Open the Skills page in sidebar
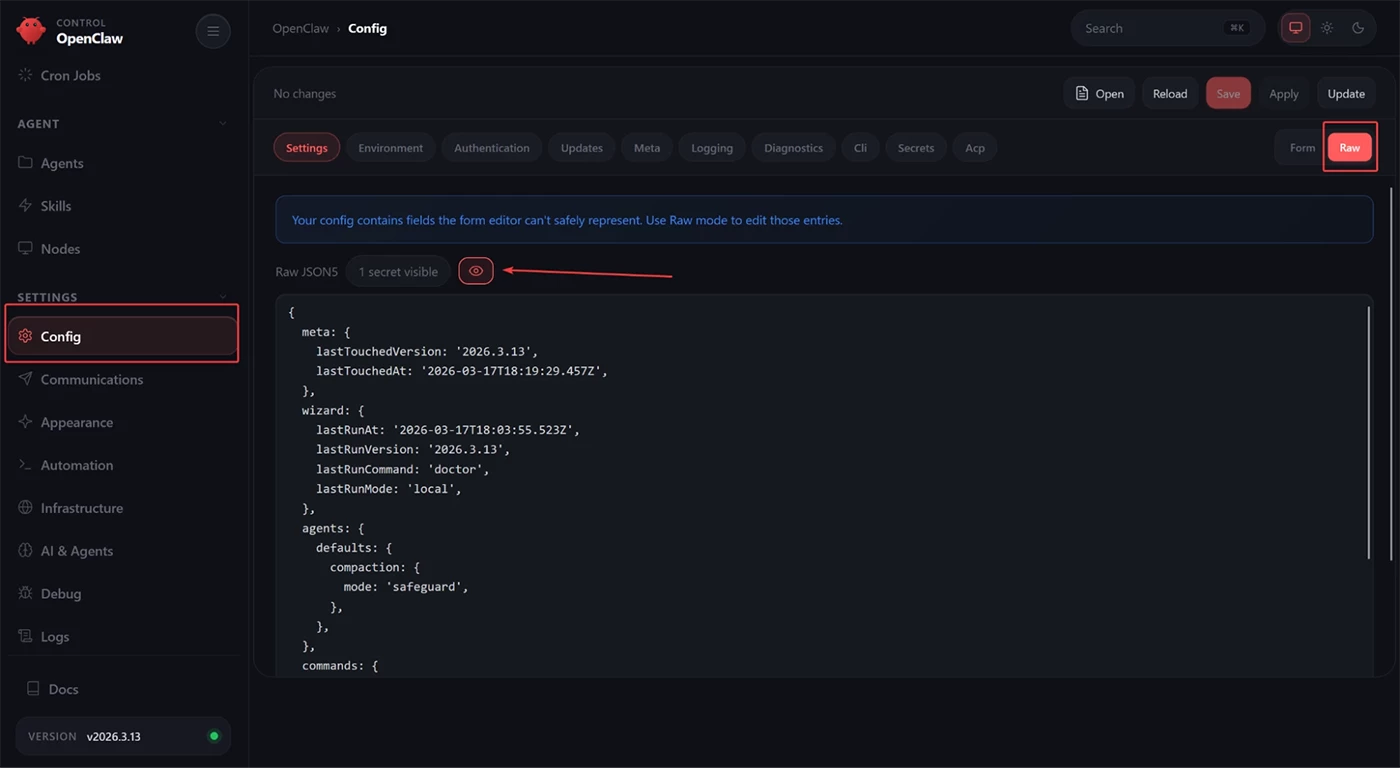The image size is (1400, 768). (56, 206)
